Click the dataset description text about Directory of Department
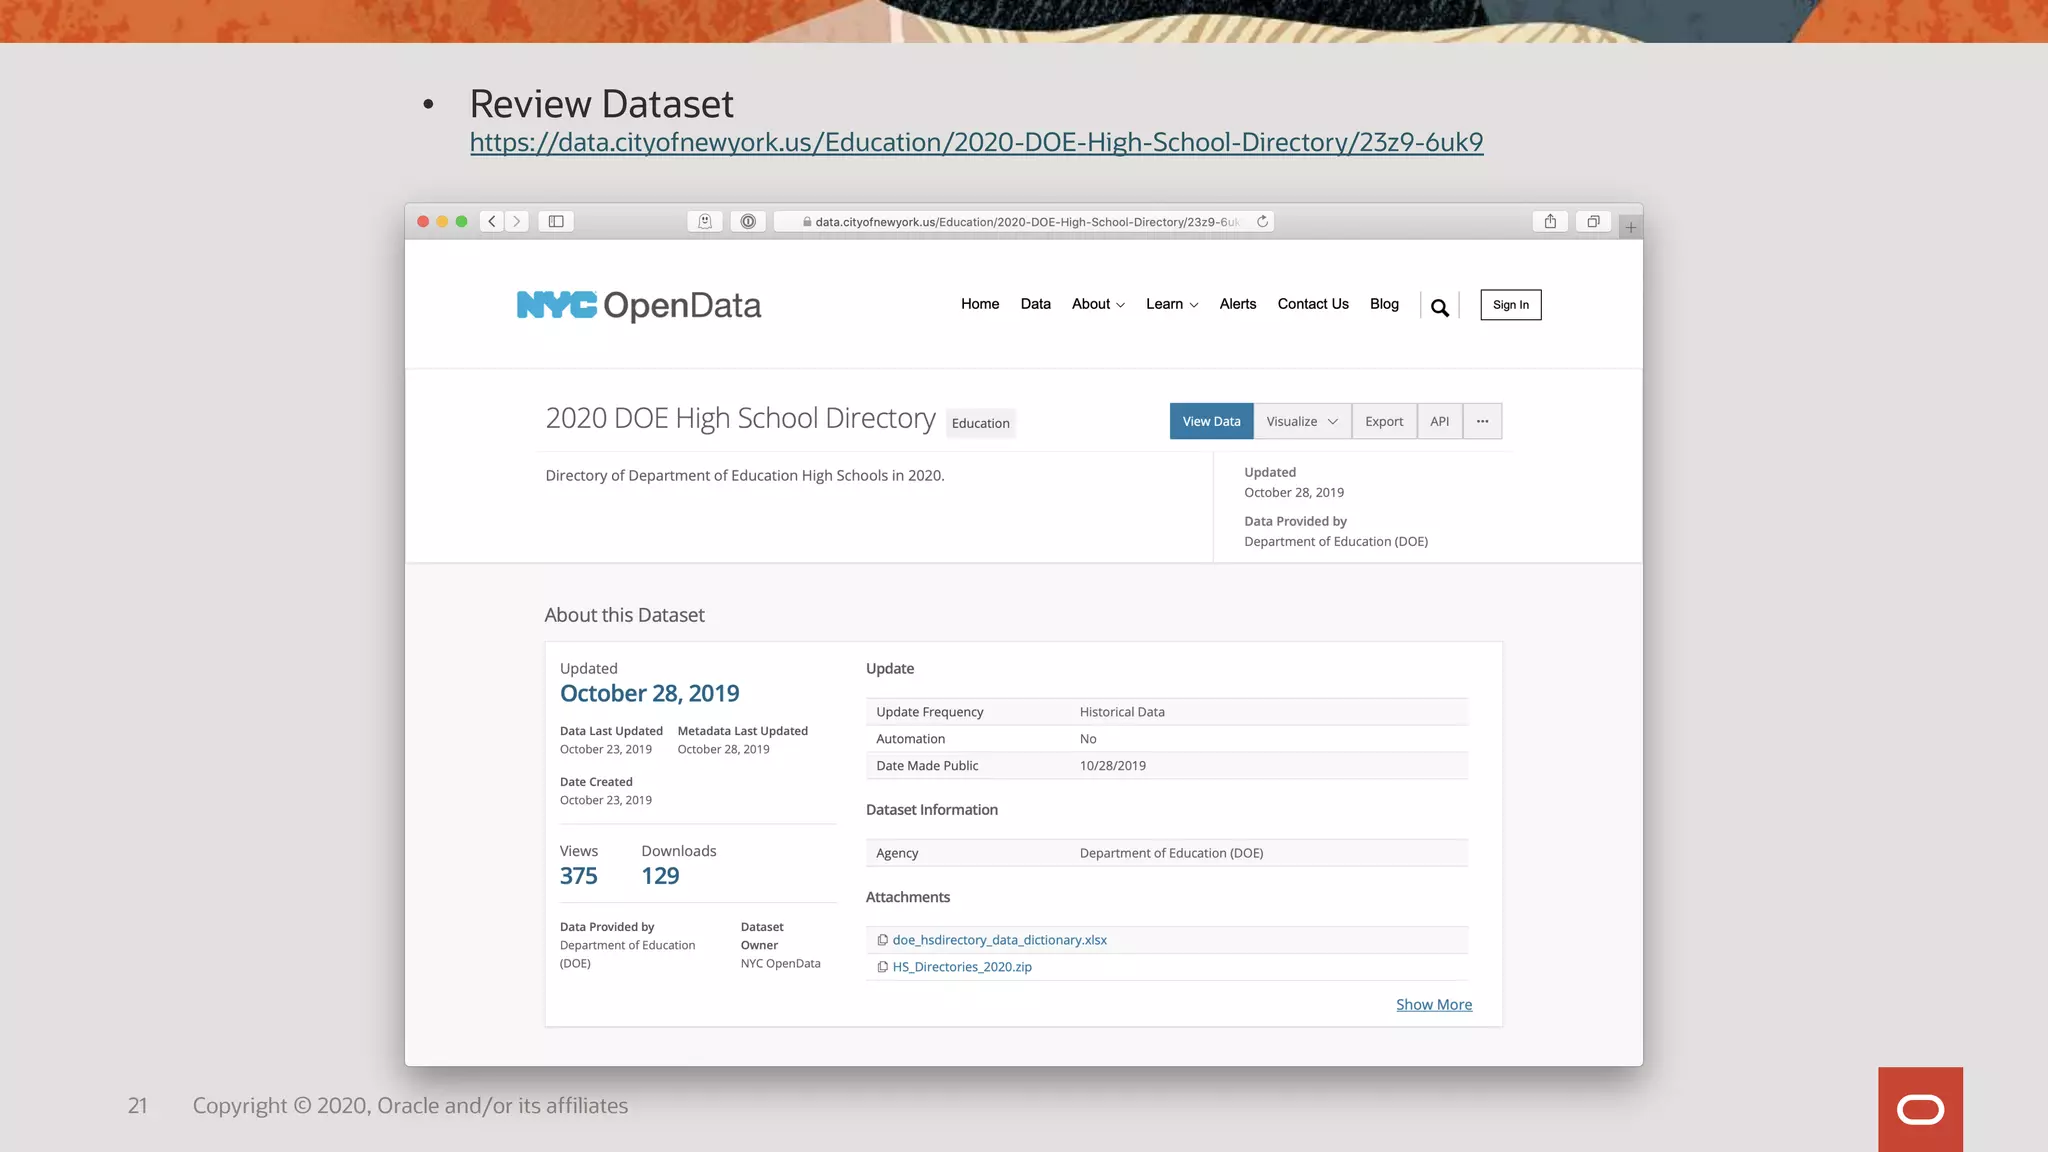The height and width of the screenshot is (1152, 2048). (x=745, y=476)
